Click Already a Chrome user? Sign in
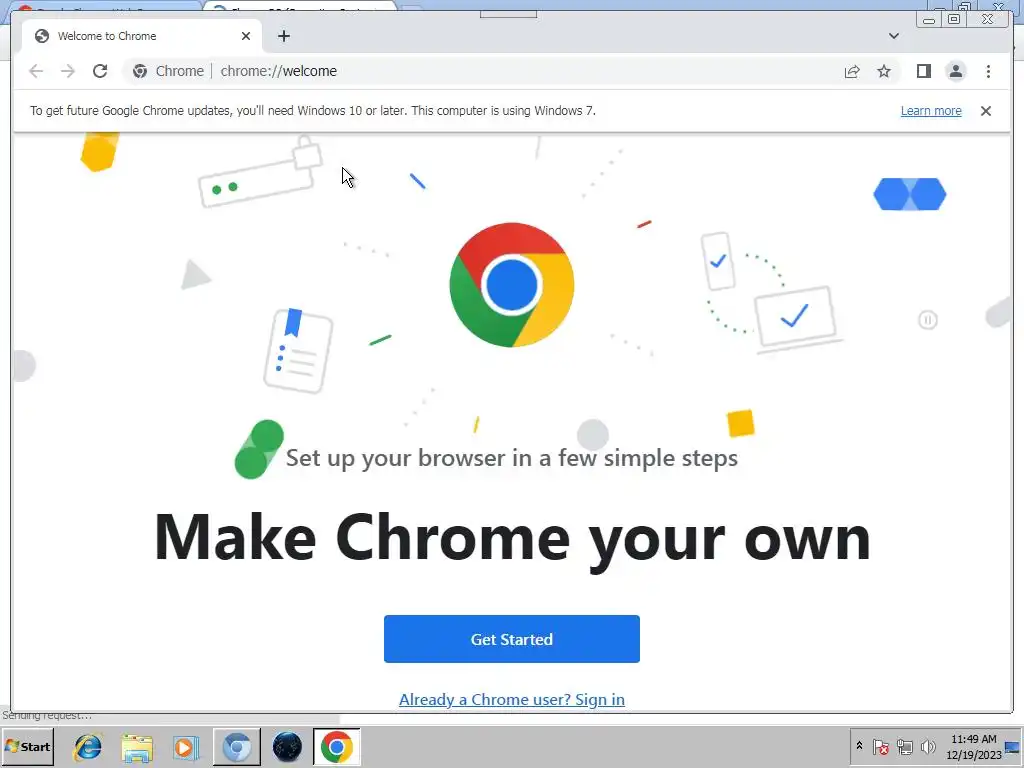The image size is (1024, 768). (x=511, y=699)
